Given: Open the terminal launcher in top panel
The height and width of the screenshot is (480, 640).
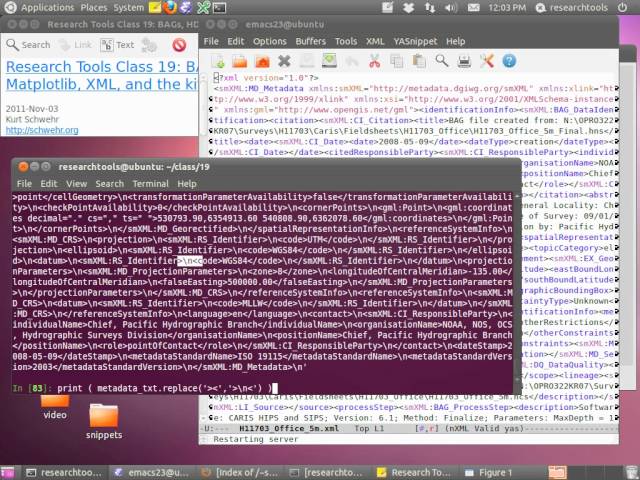Looking at the screenshot, I should click(x=219, y=7).
